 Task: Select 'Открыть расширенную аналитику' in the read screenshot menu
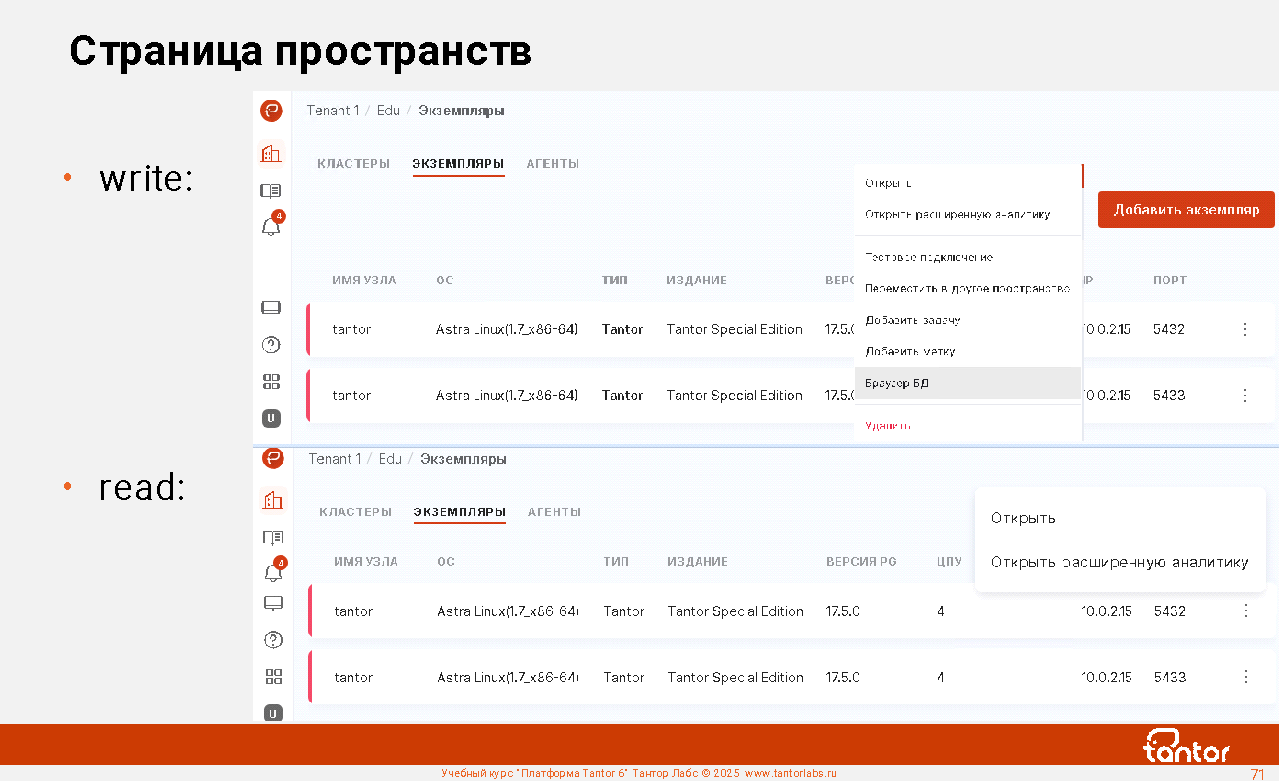1119,562
